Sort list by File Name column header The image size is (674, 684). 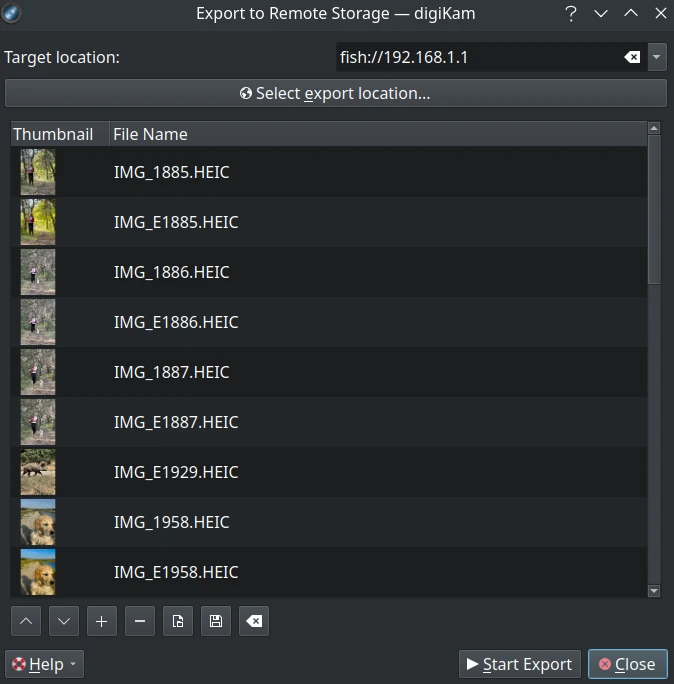point(376,134)
